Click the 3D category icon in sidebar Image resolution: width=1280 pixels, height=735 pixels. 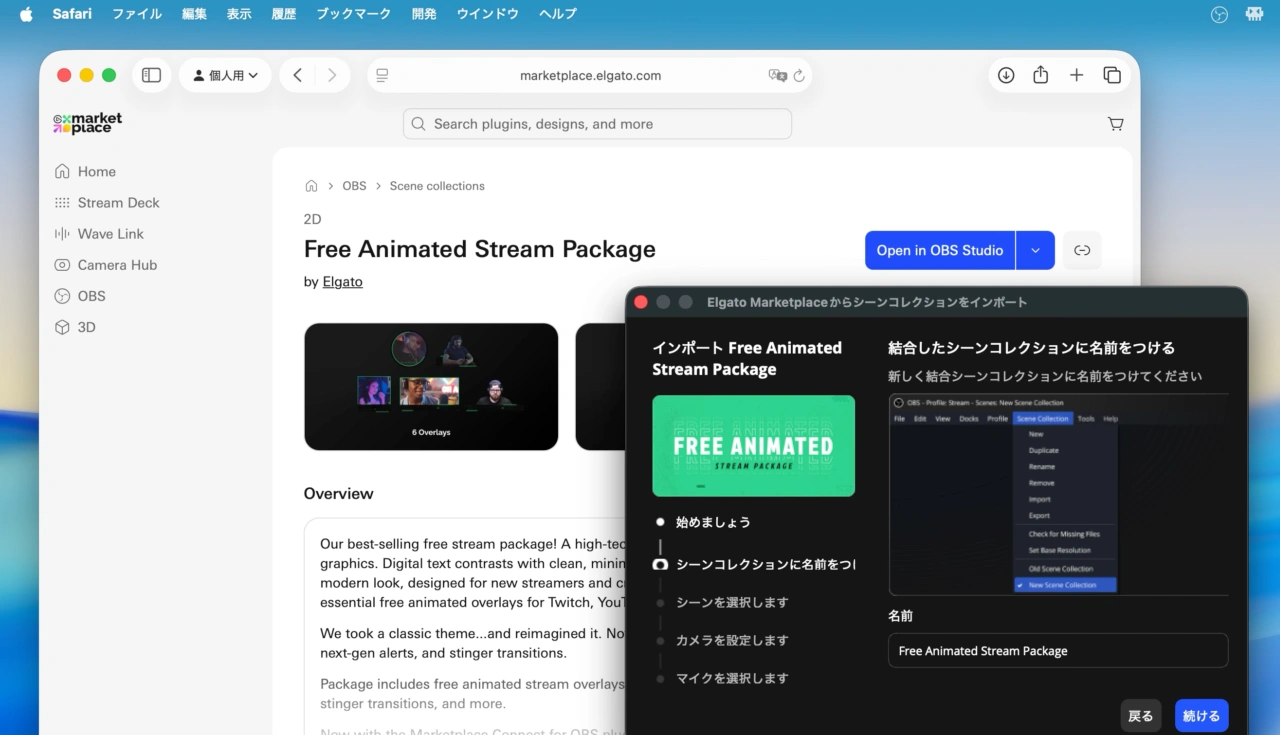62,326
